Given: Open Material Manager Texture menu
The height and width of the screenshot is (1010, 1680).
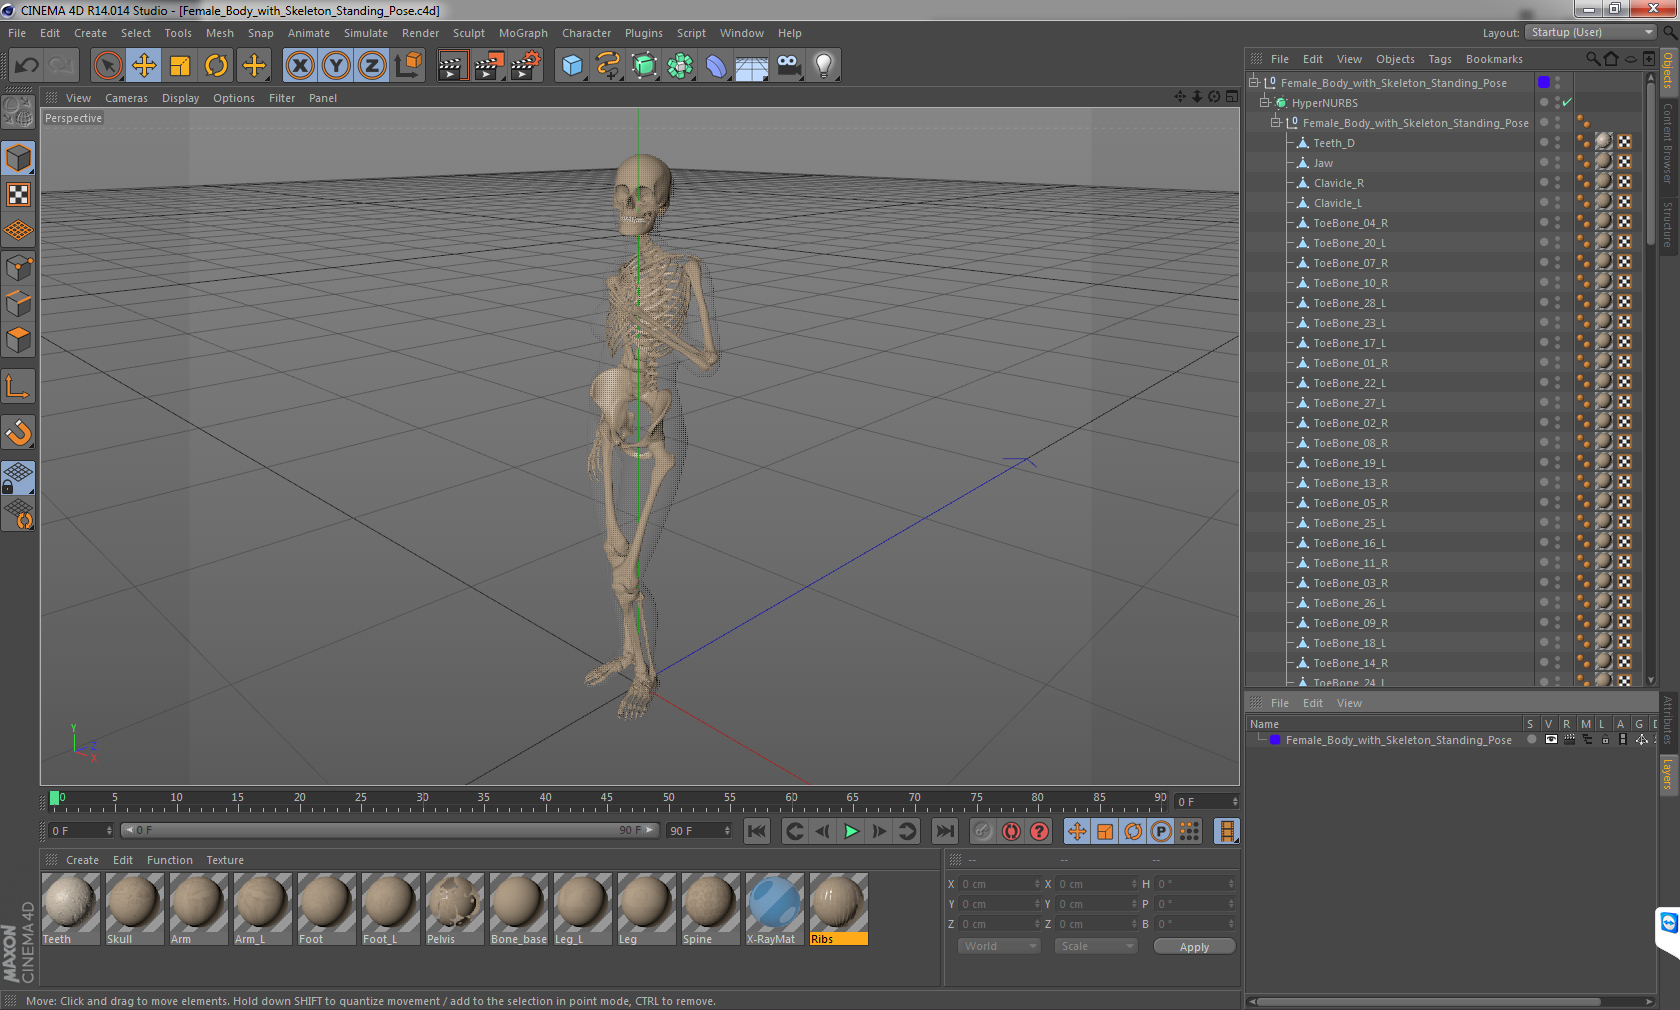Looking at the screenshot, I should coord(225,860).
